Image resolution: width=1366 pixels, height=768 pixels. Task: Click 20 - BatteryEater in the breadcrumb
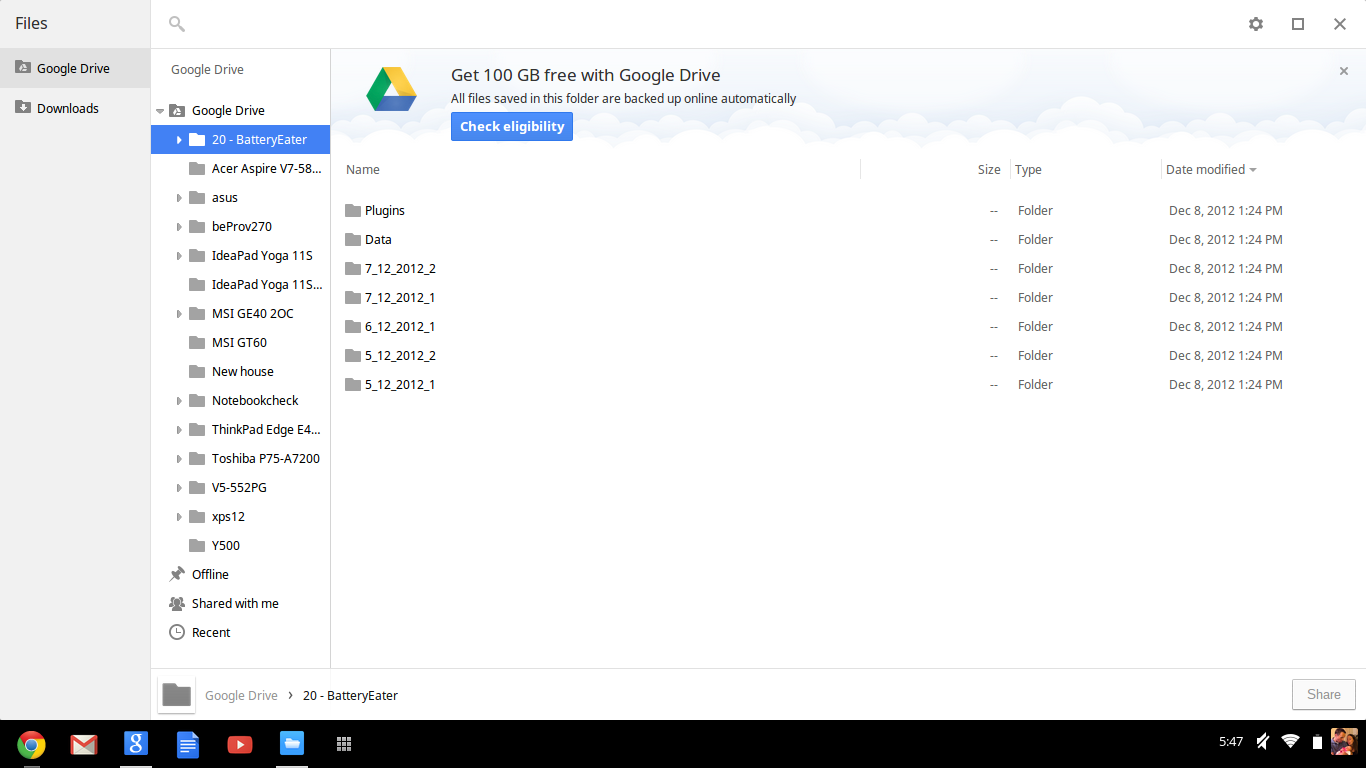coord(350,695)
